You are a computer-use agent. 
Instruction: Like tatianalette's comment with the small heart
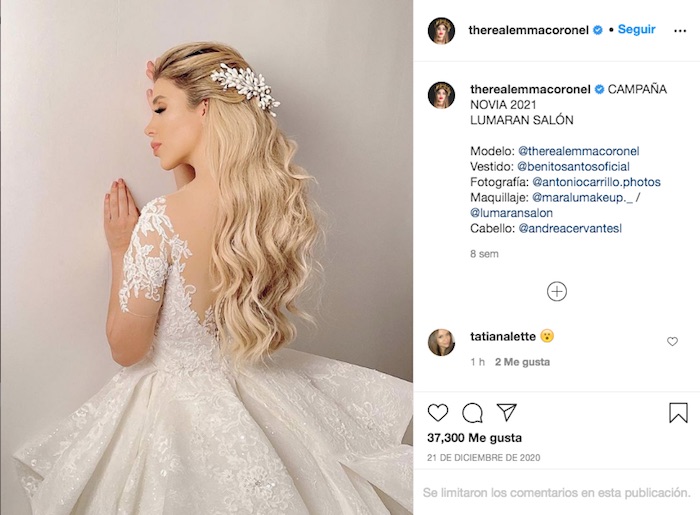672,341
